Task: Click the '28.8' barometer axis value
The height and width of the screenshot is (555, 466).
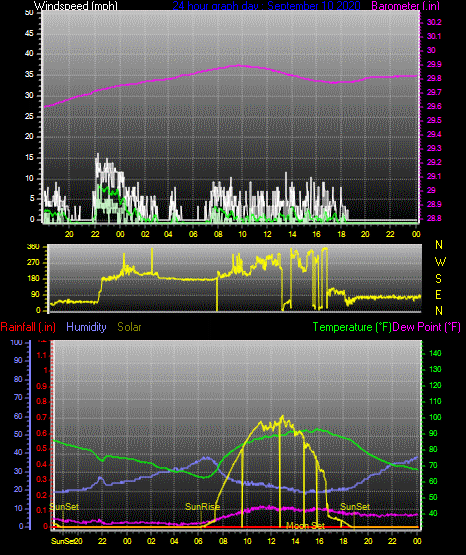Action: pyautogui.click(x=434, y=218)
